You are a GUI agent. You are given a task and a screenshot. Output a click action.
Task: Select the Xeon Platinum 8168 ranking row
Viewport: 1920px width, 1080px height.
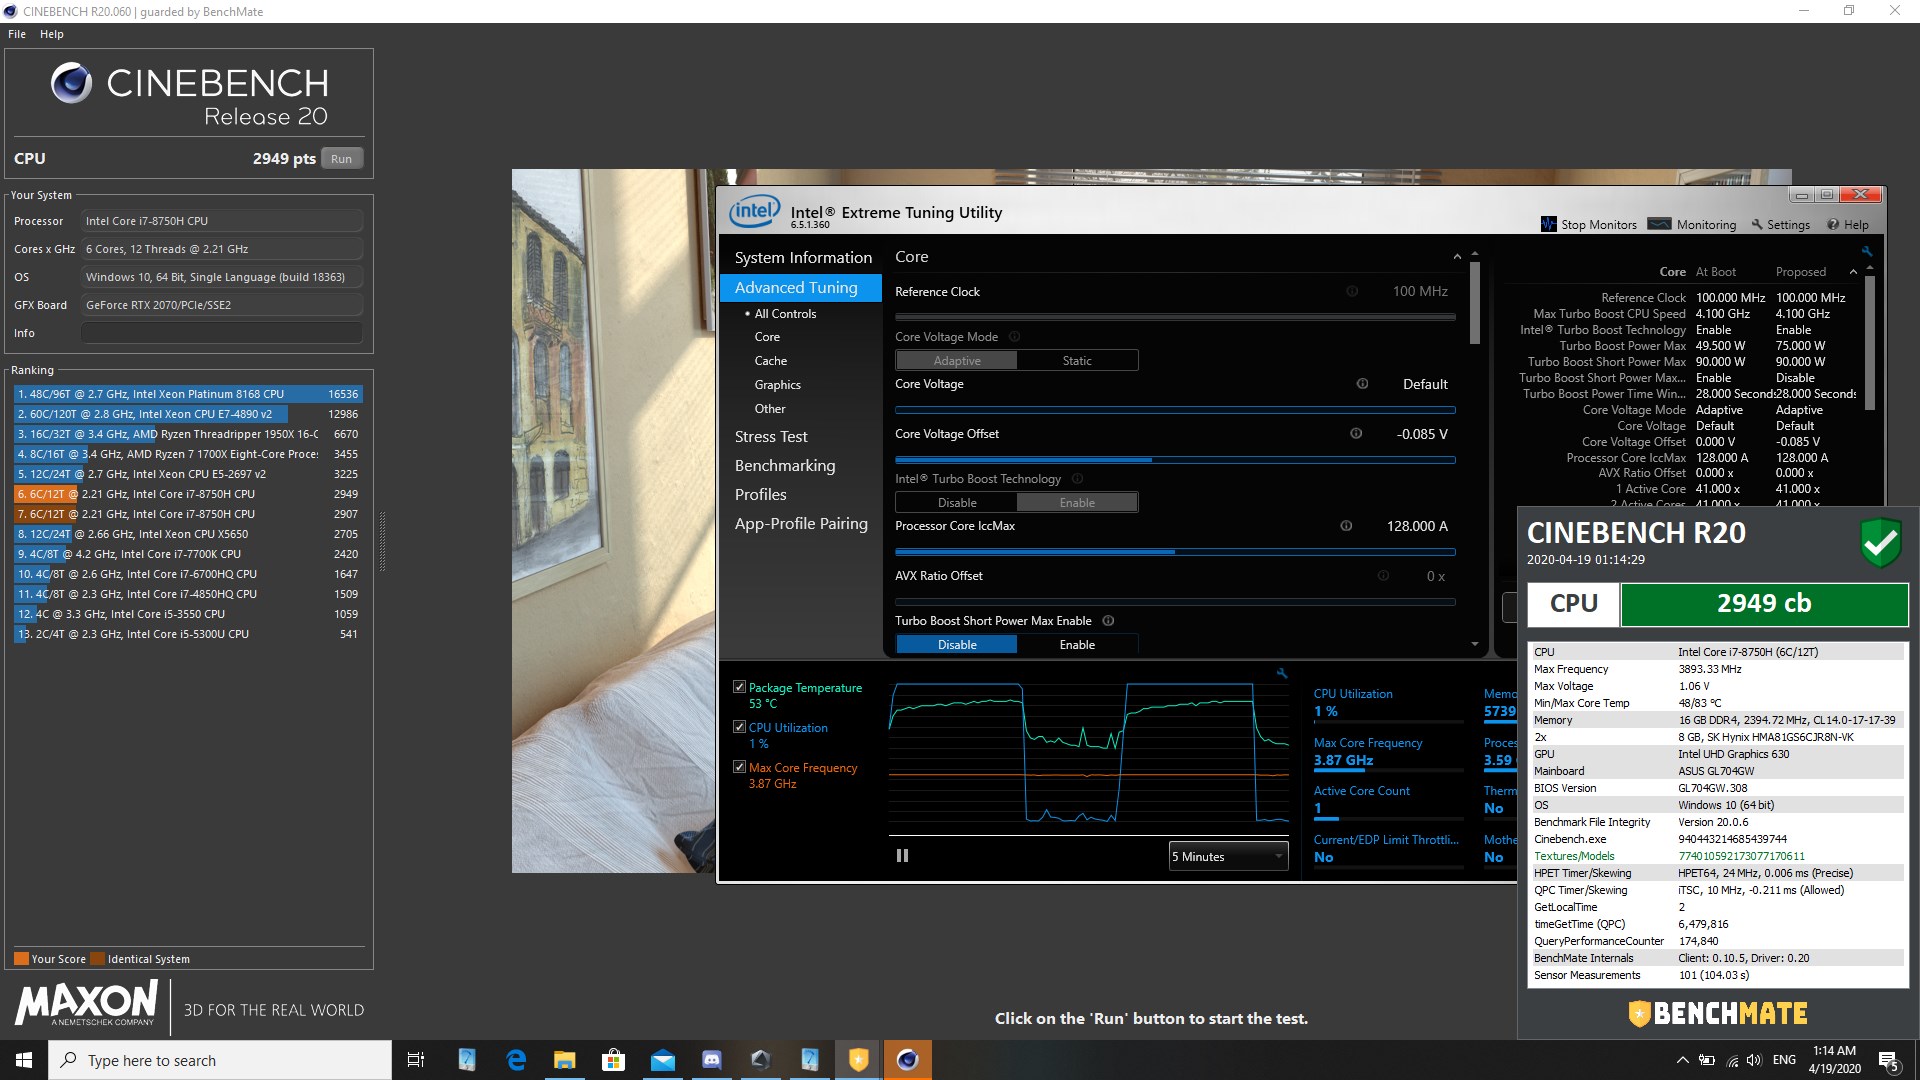(188, 394)
